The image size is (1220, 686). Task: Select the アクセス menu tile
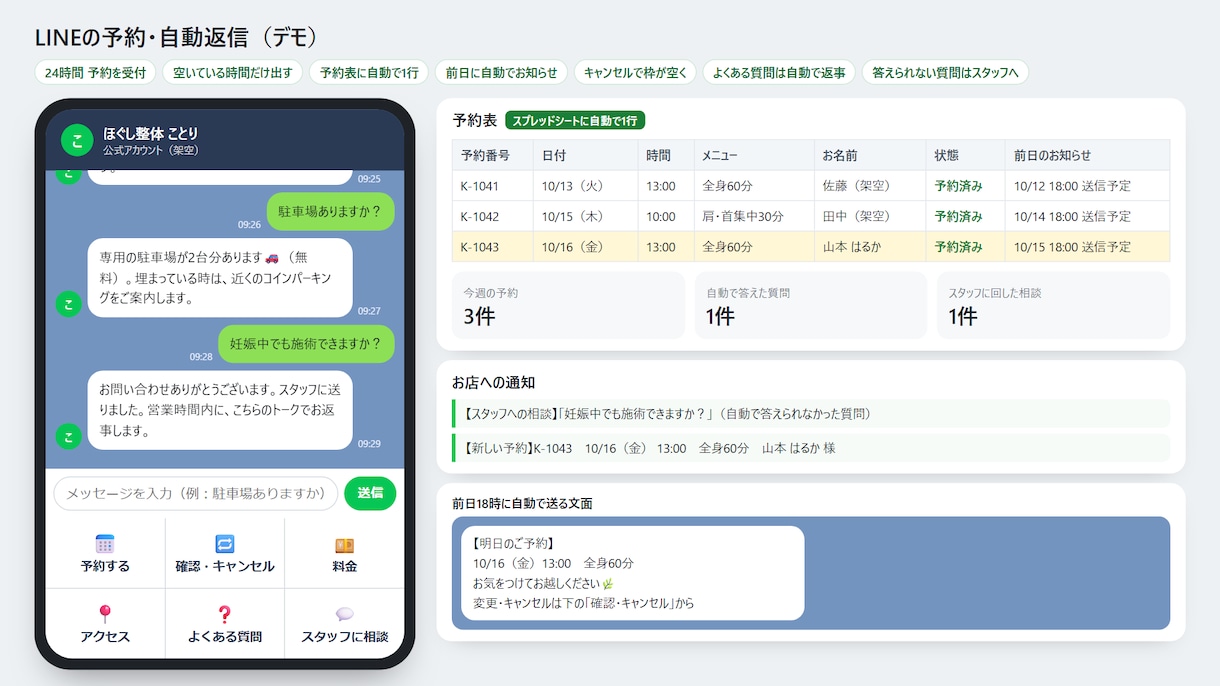point(105,623)
